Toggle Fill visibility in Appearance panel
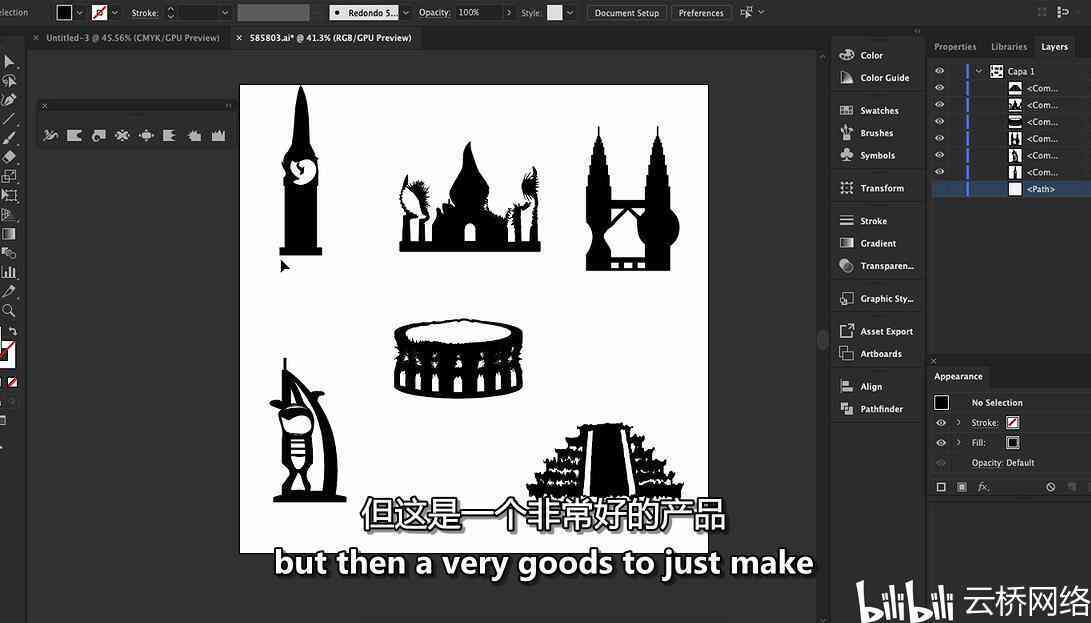 click(x=941, y=443)
